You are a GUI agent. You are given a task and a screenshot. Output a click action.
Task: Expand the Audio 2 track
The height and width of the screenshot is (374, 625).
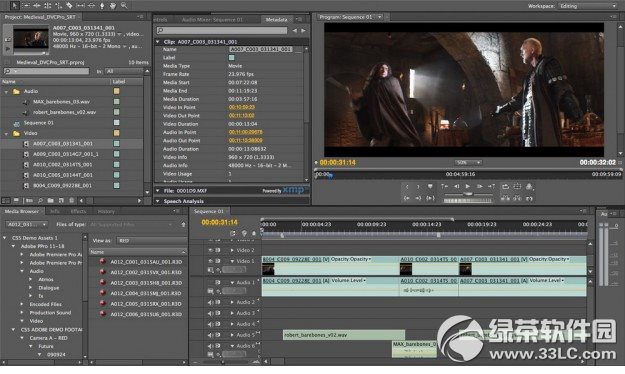(x=232, y=302)
